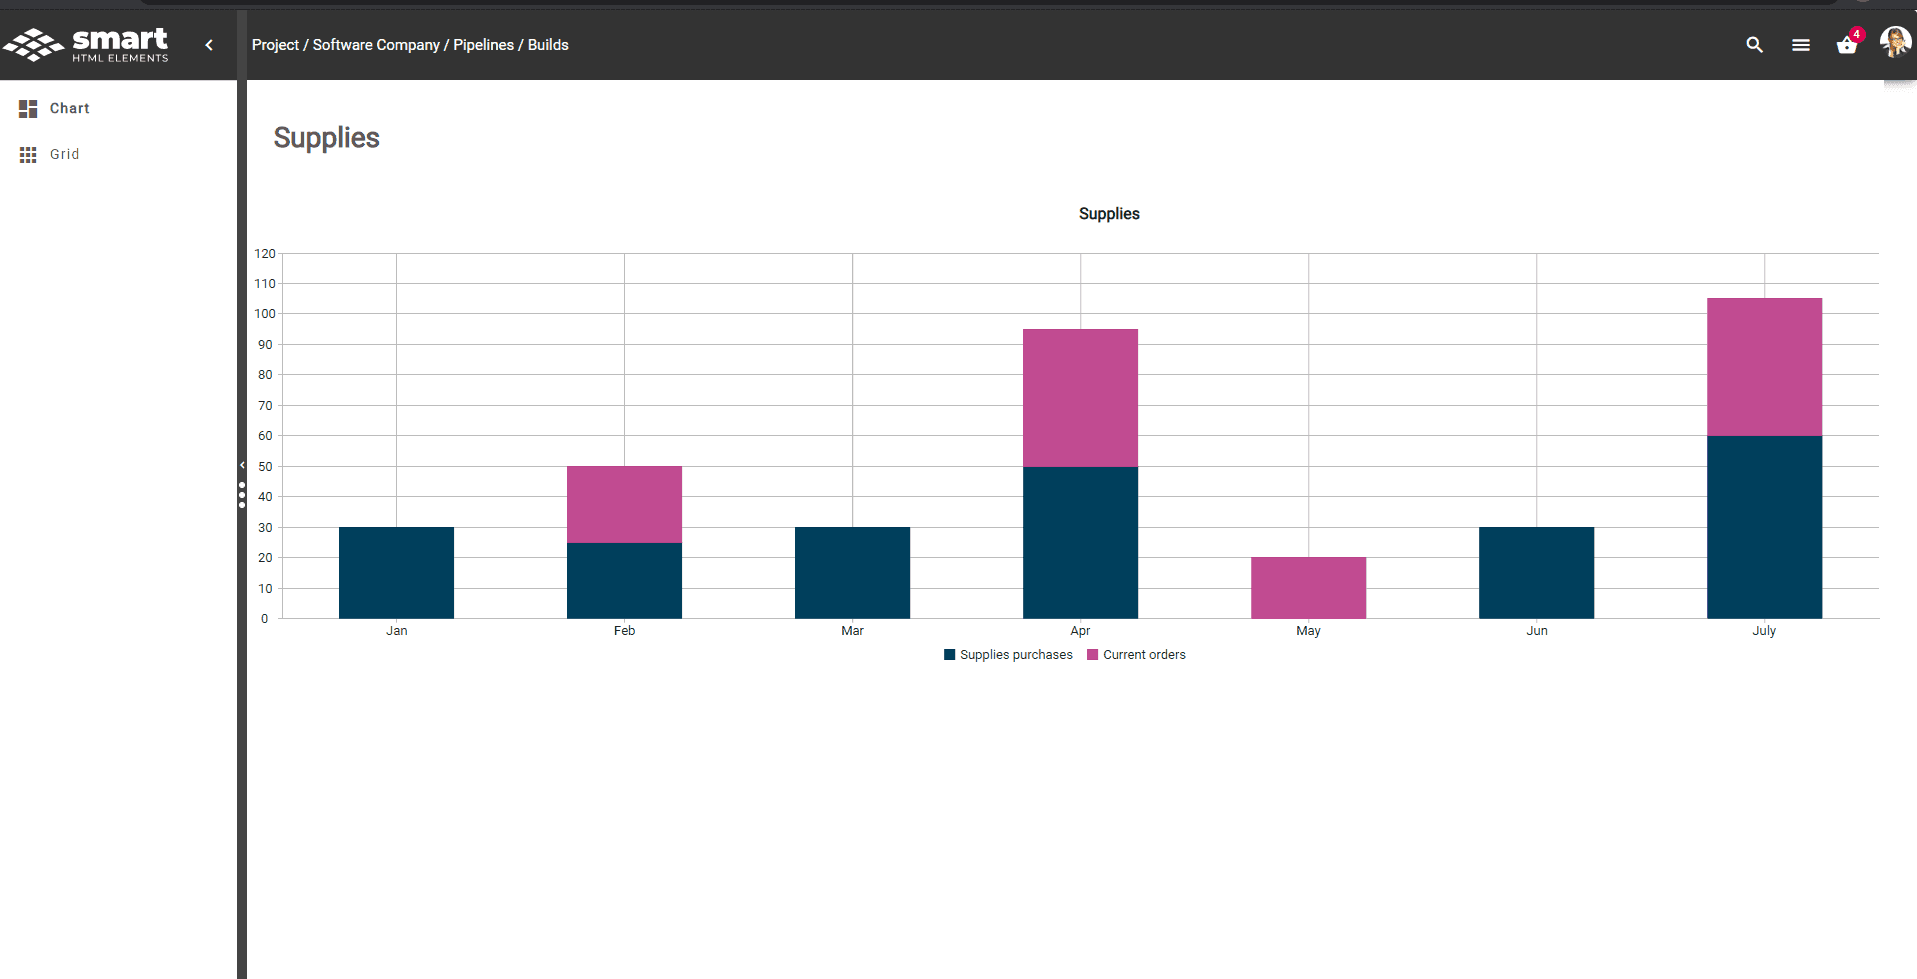
Task: Navigate to Pipelines in breadcrumb
Action: (x=483, y=45)
